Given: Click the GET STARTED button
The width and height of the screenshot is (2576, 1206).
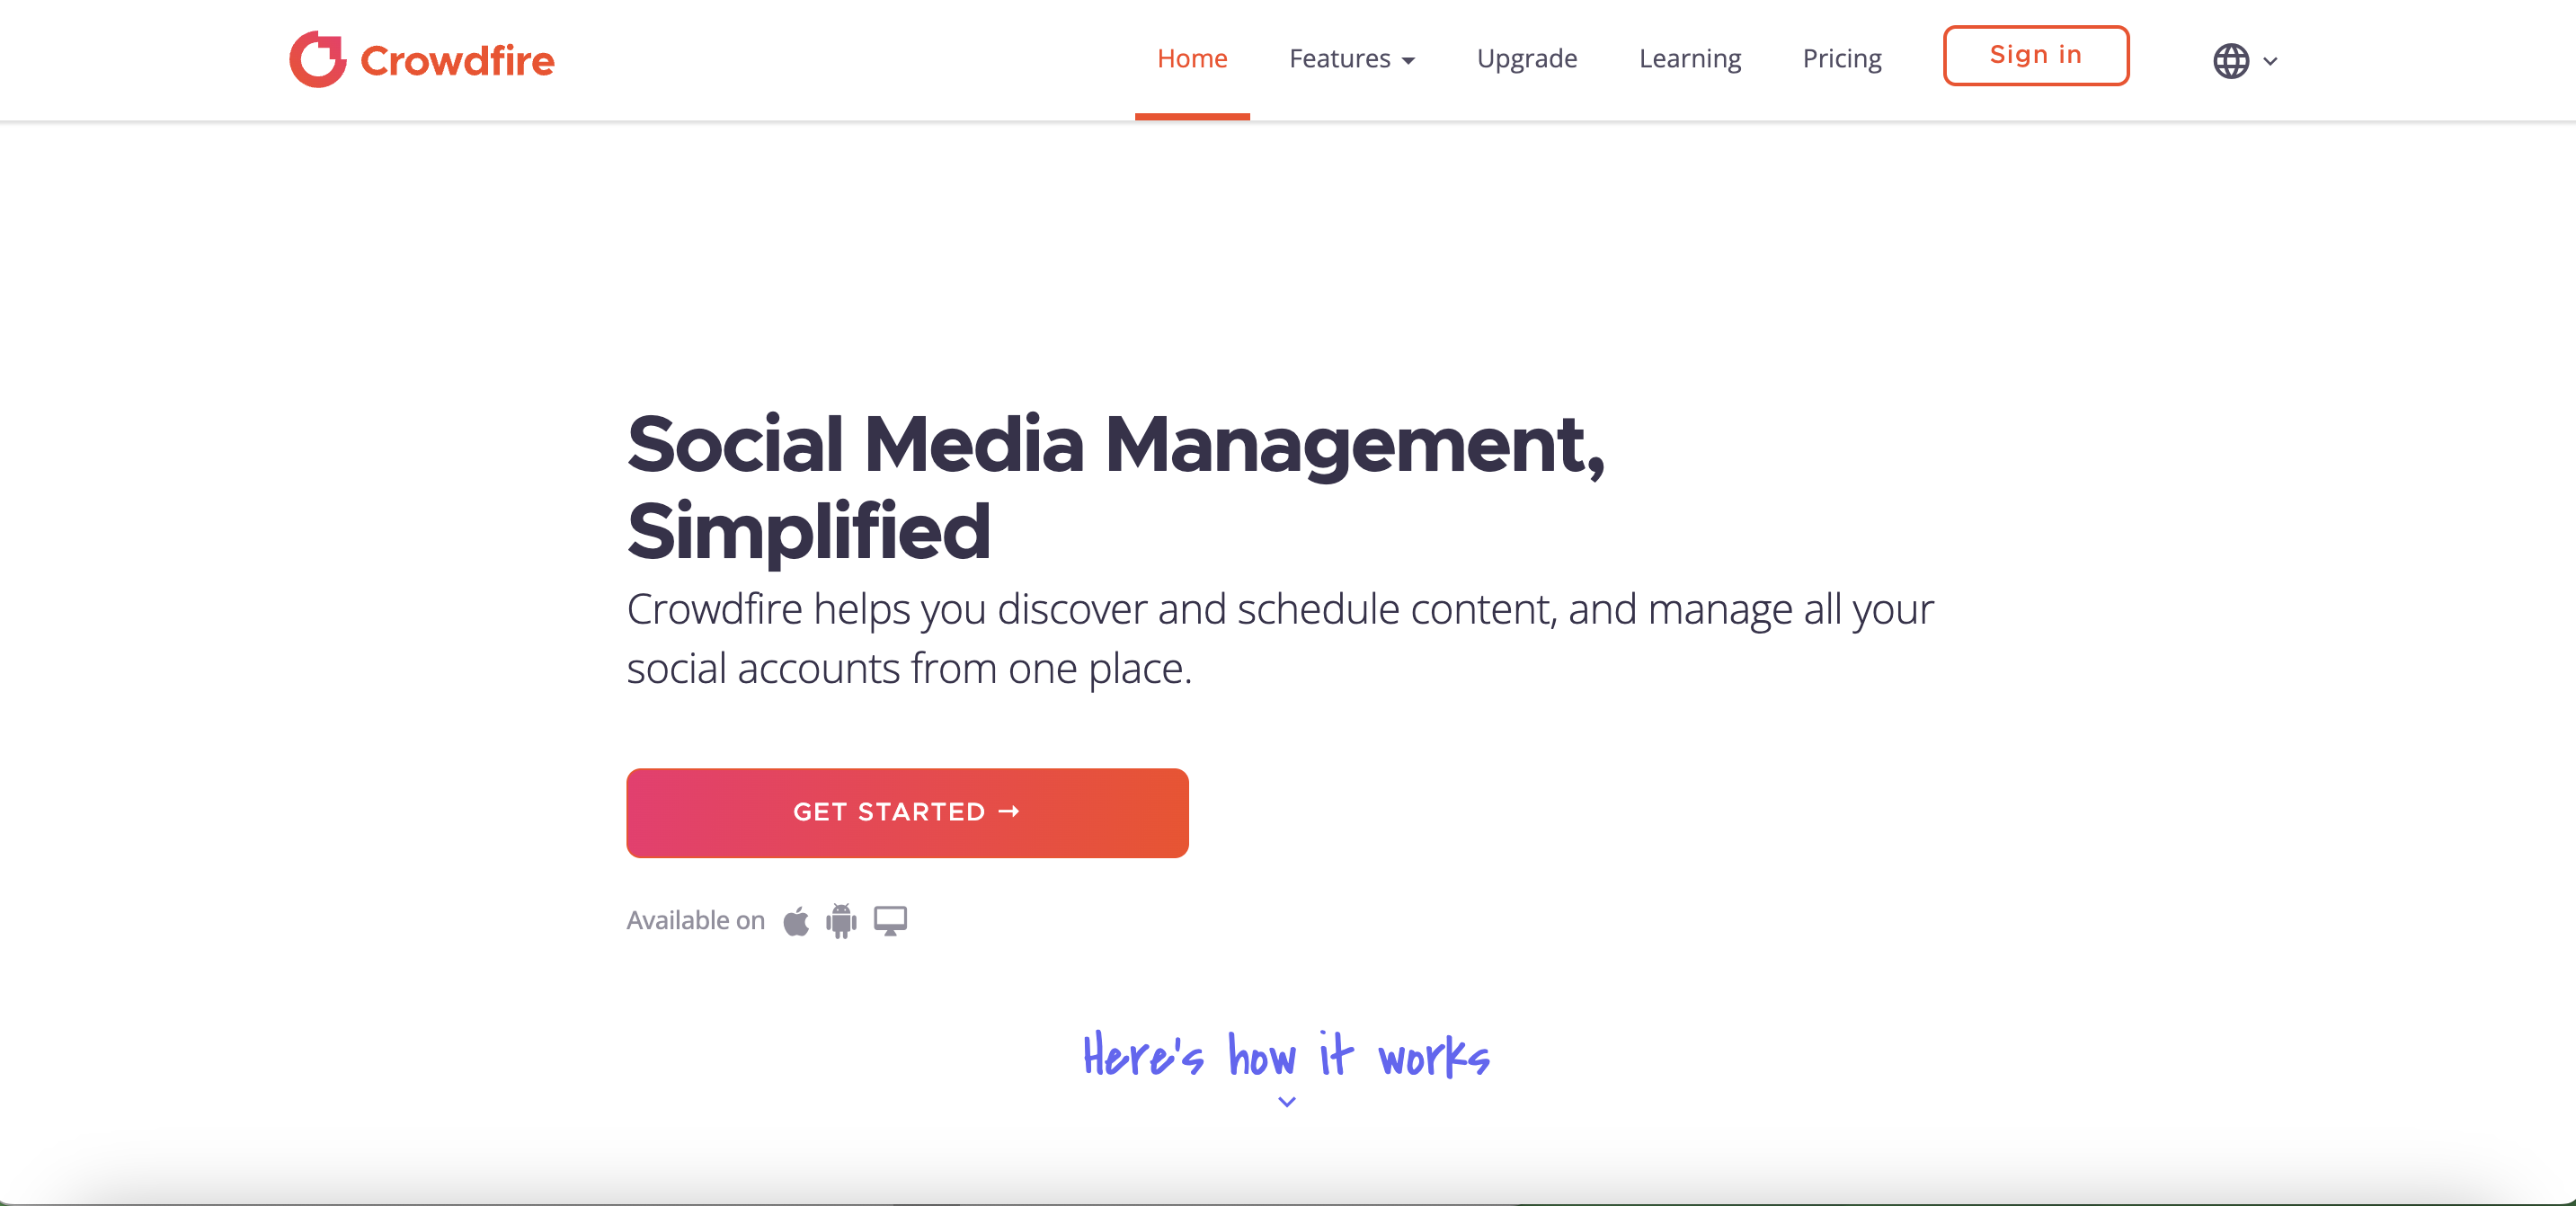Looking at the screenshot, I should point(909,811).
